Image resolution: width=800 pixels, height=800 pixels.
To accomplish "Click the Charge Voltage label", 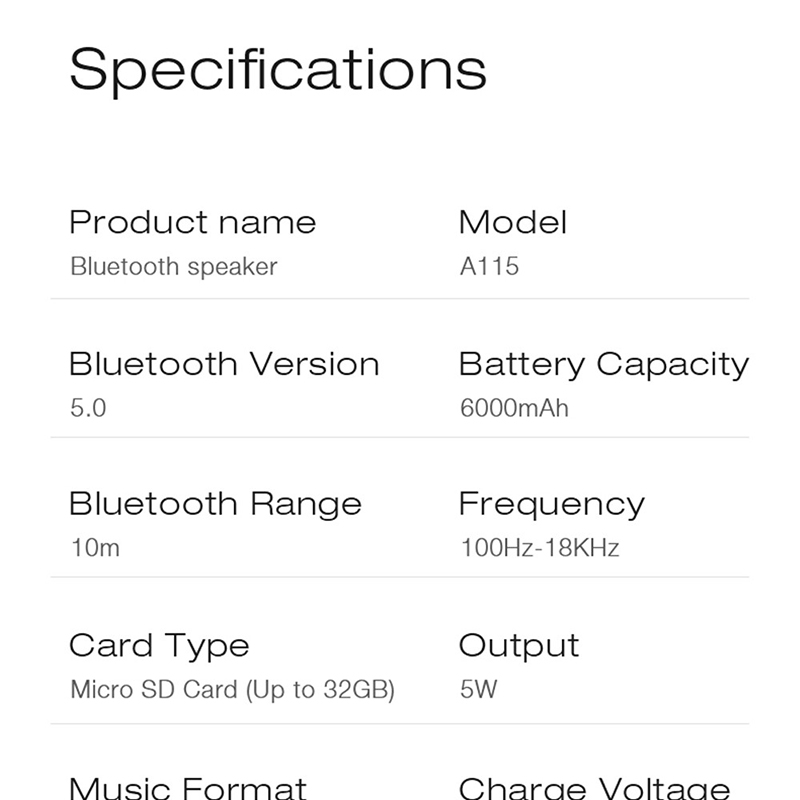I will tap(594, 787).
